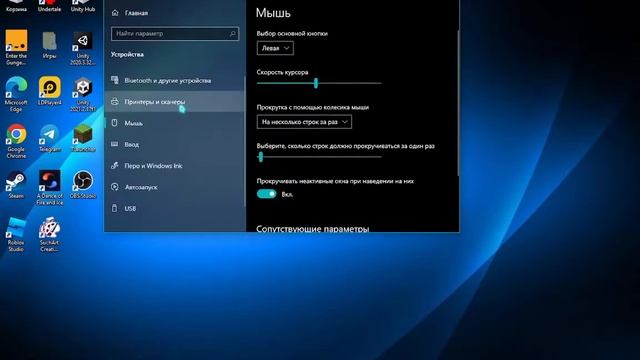Click the search magnifier in Найти параметр

233,34
